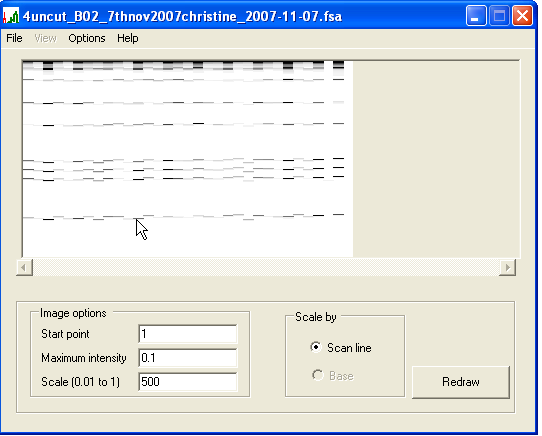Select the Base radio button
Viewport: 542px width, 436px height.
(x=317, y=375)
